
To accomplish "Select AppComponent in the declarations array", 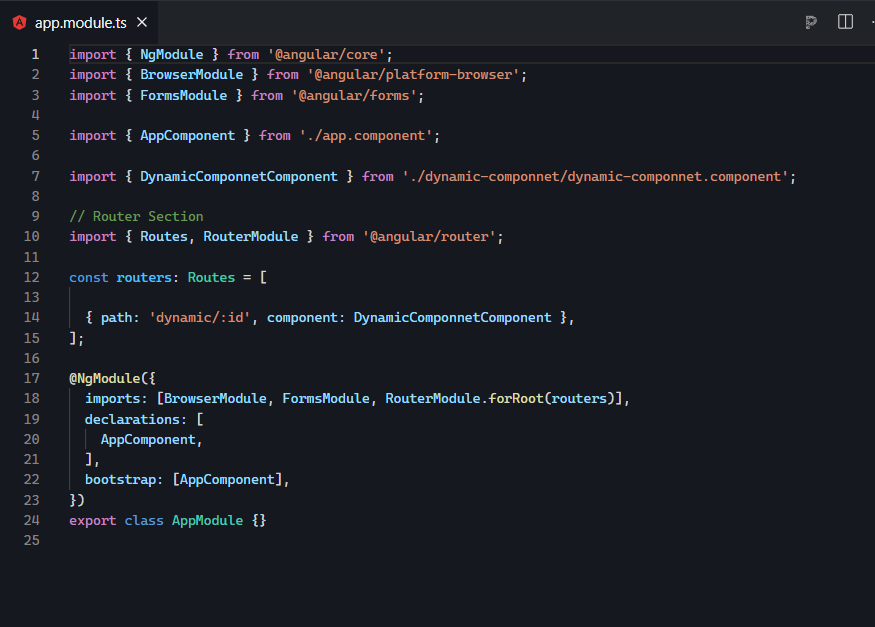I will (x=148, y=439).
